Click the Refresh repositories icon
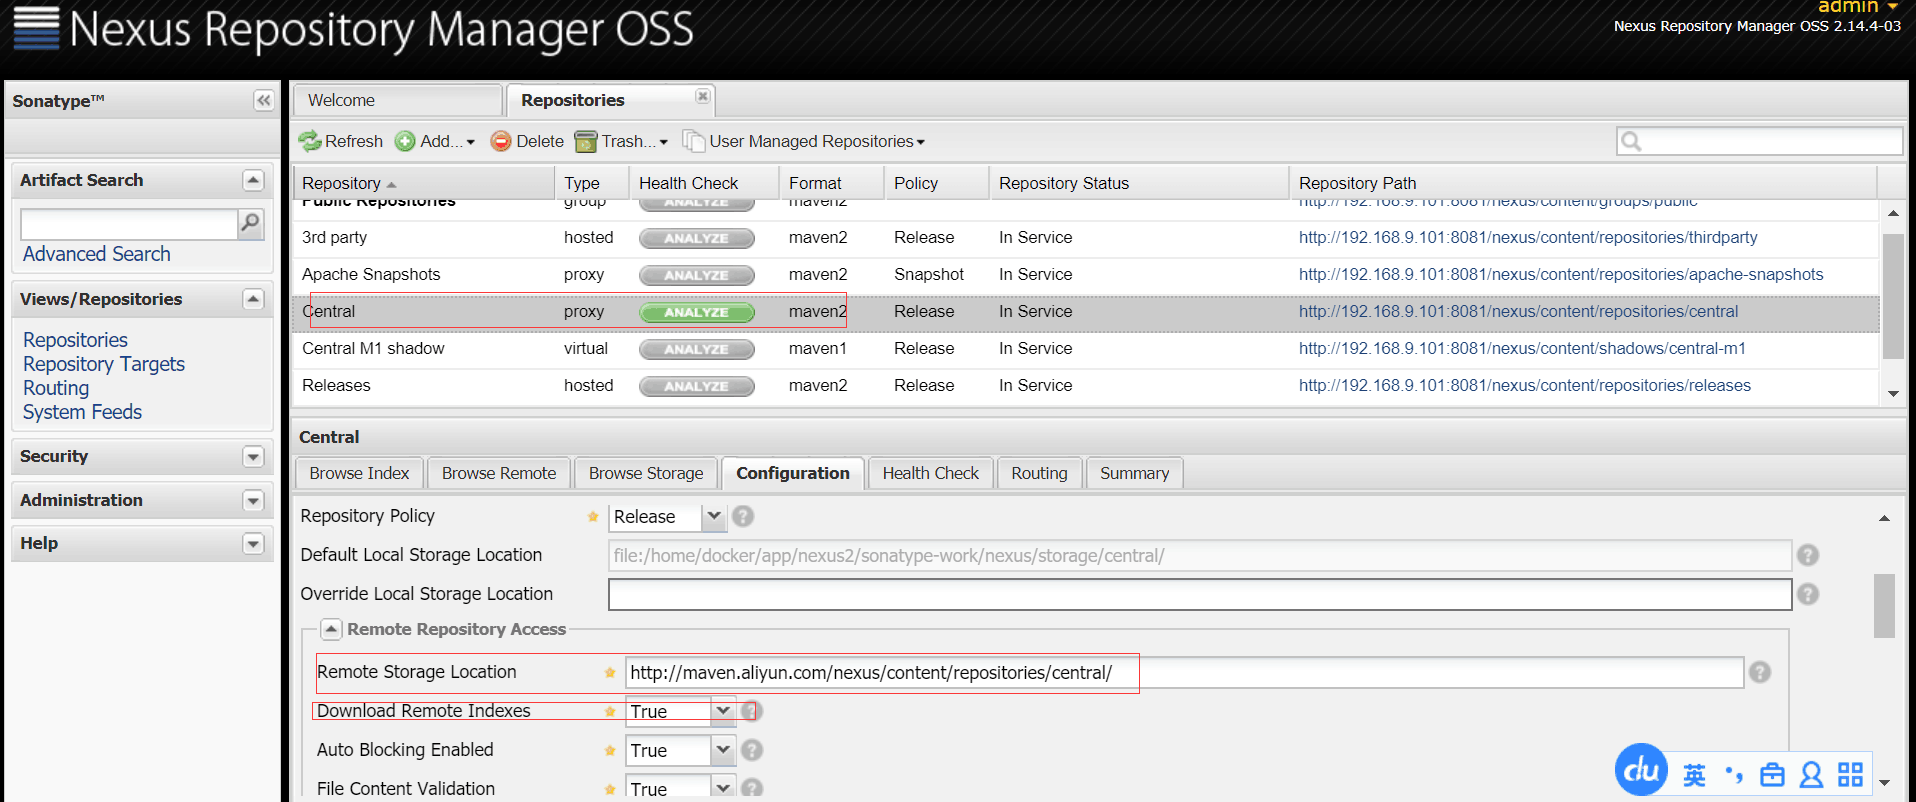 (x=310, y=142)
